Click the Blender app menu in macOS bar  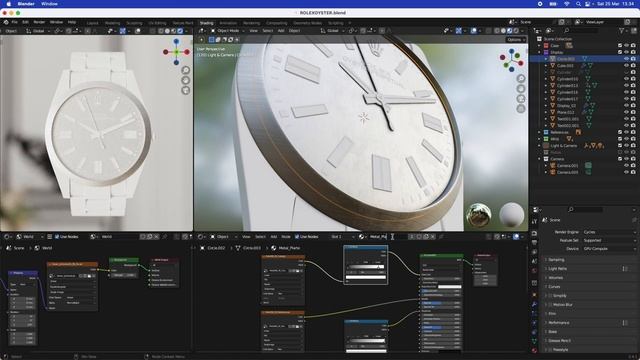pyautogui.click(x=26, y=4)
